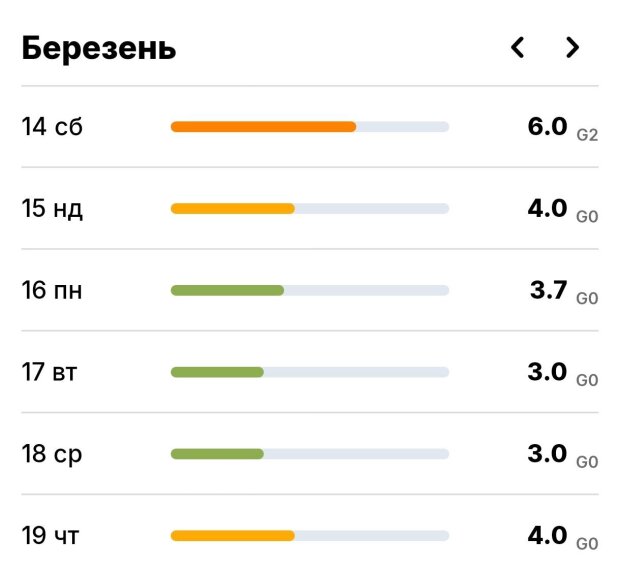The image size is (620, 568).
Task: Click the green bar for 17 вт
Action: [x=217, y=372]
